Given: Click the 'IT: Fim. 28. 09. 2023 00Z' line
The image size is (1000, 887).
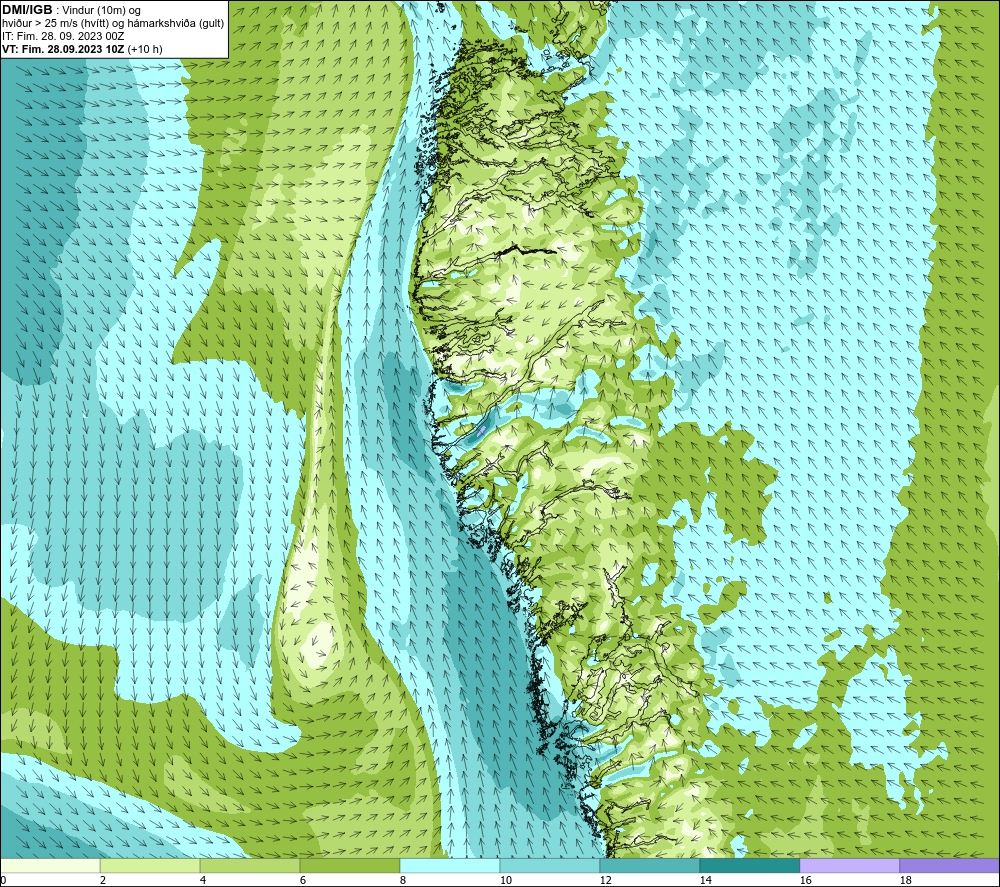Looking at the screenshot, I should 63,36.
